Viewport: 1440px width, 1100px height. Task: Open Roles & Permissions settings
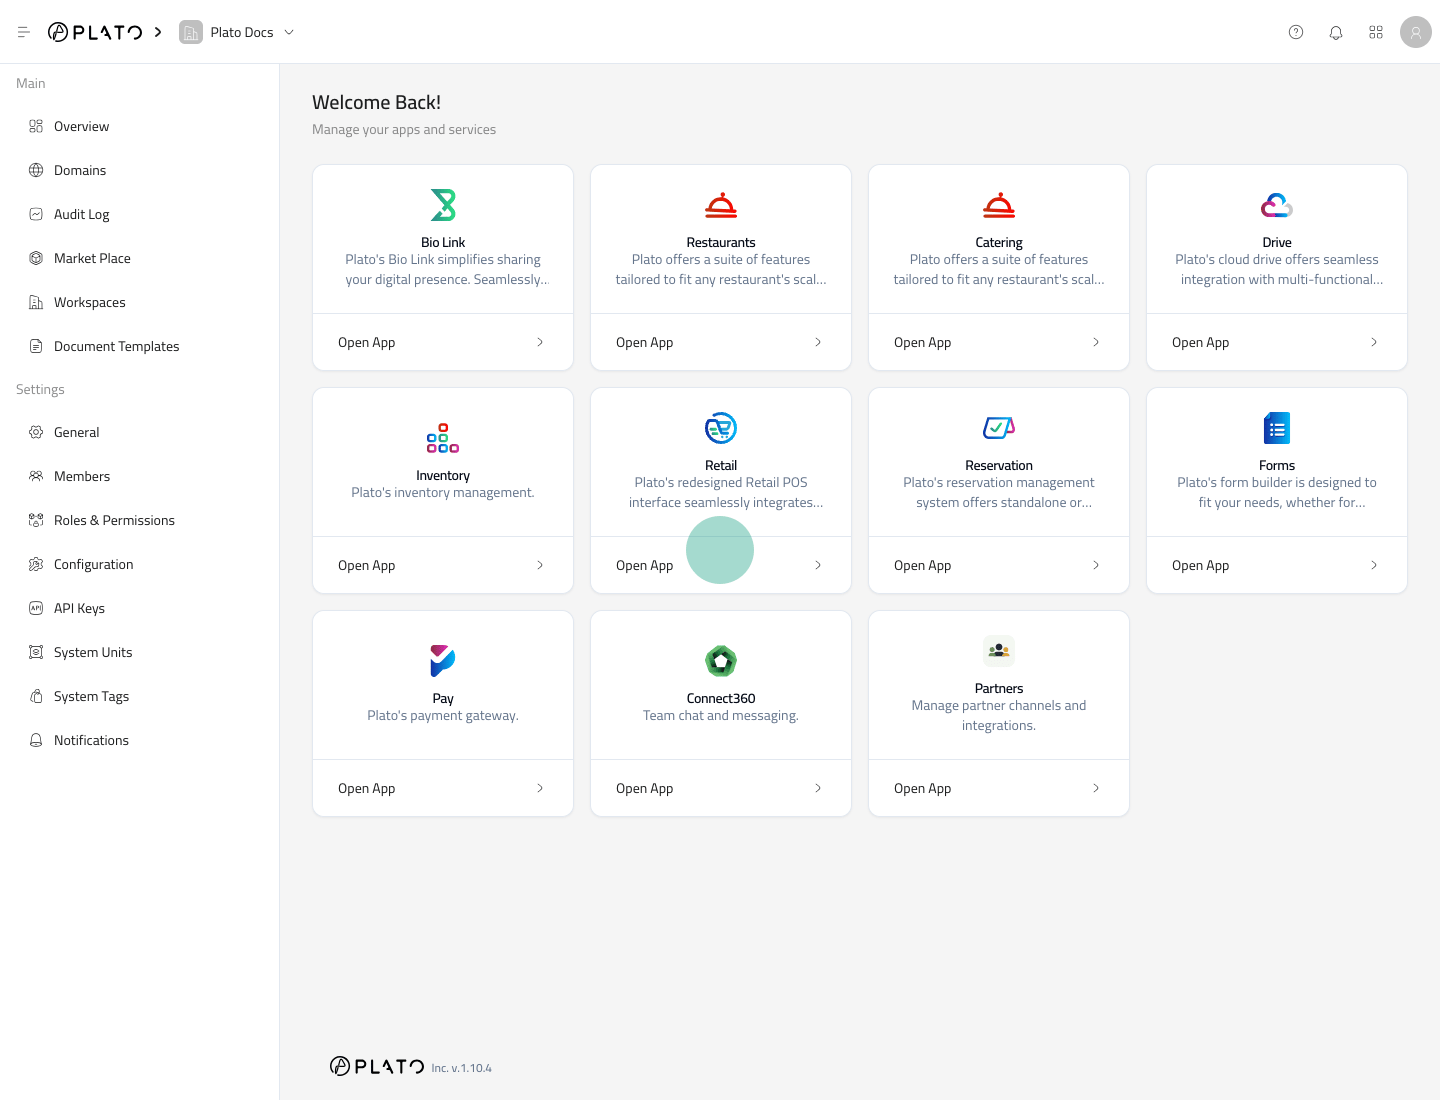click(x=139, y=520)
